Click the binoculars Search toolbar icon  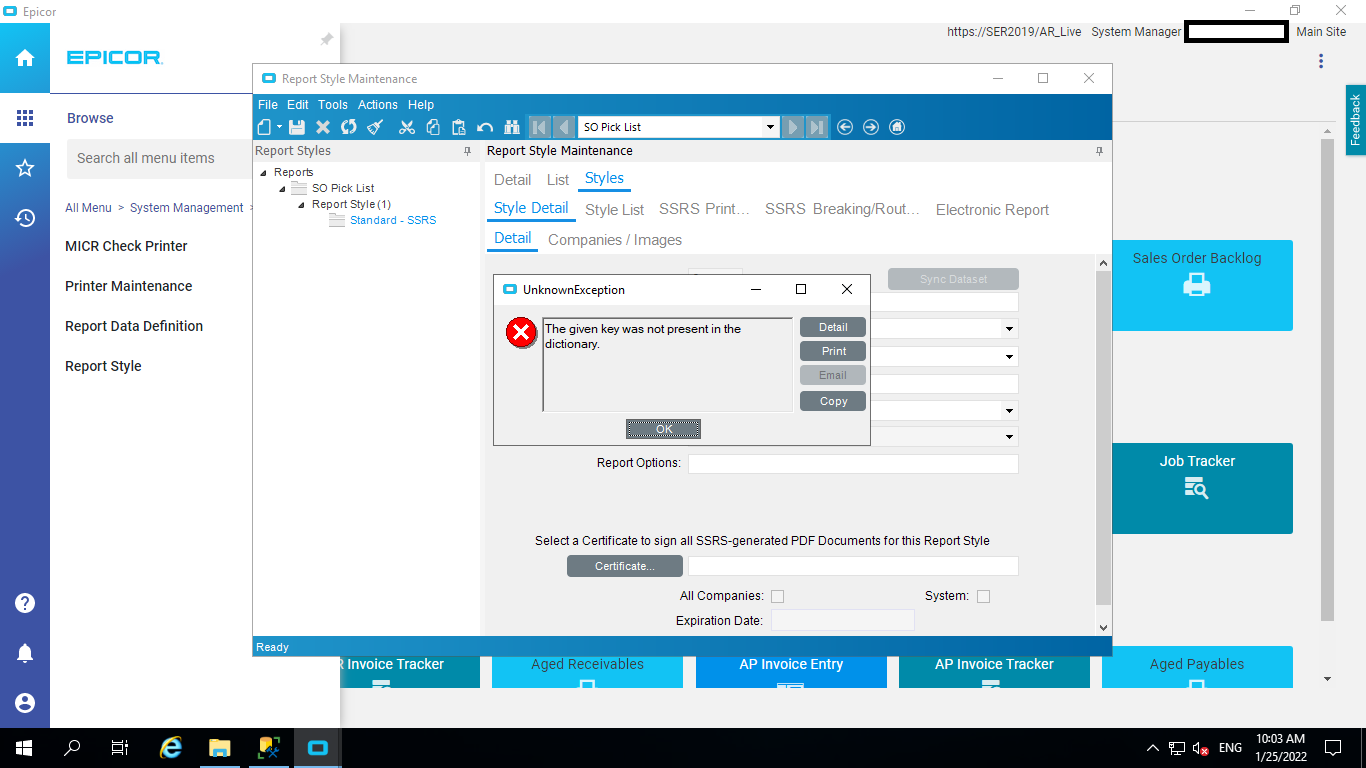tap(511, 127)
